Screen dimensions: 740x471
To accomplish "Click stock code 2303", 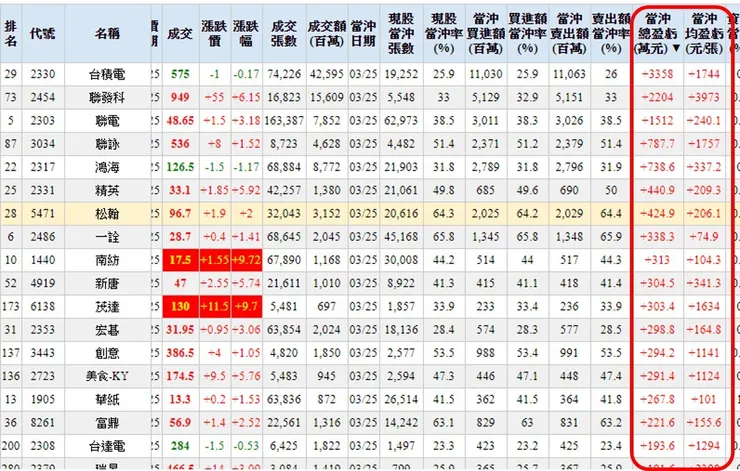I will pos(42,120).
